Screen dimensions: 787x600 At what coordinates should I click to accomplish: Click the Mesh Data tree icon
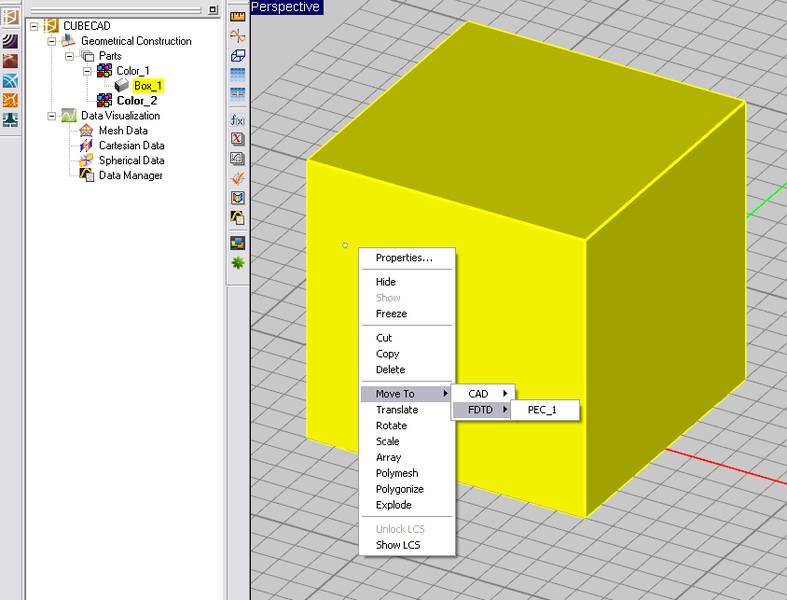[87, 131]
